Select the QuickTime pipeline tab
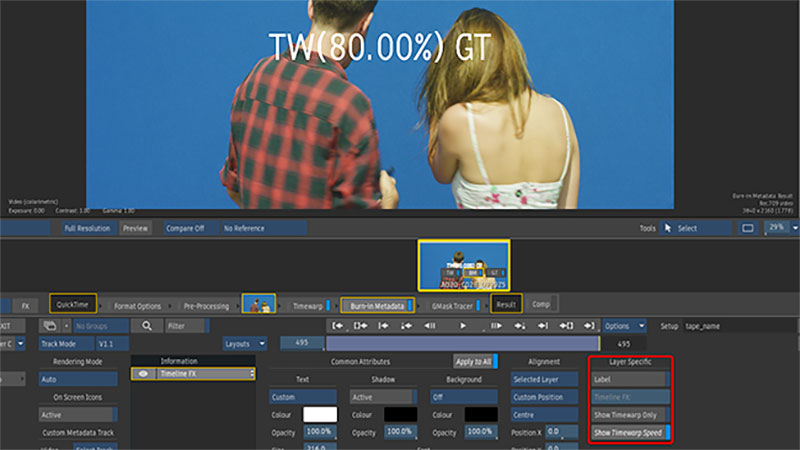Viewport: 800px width, 450px height. click(x=72, y=304)
